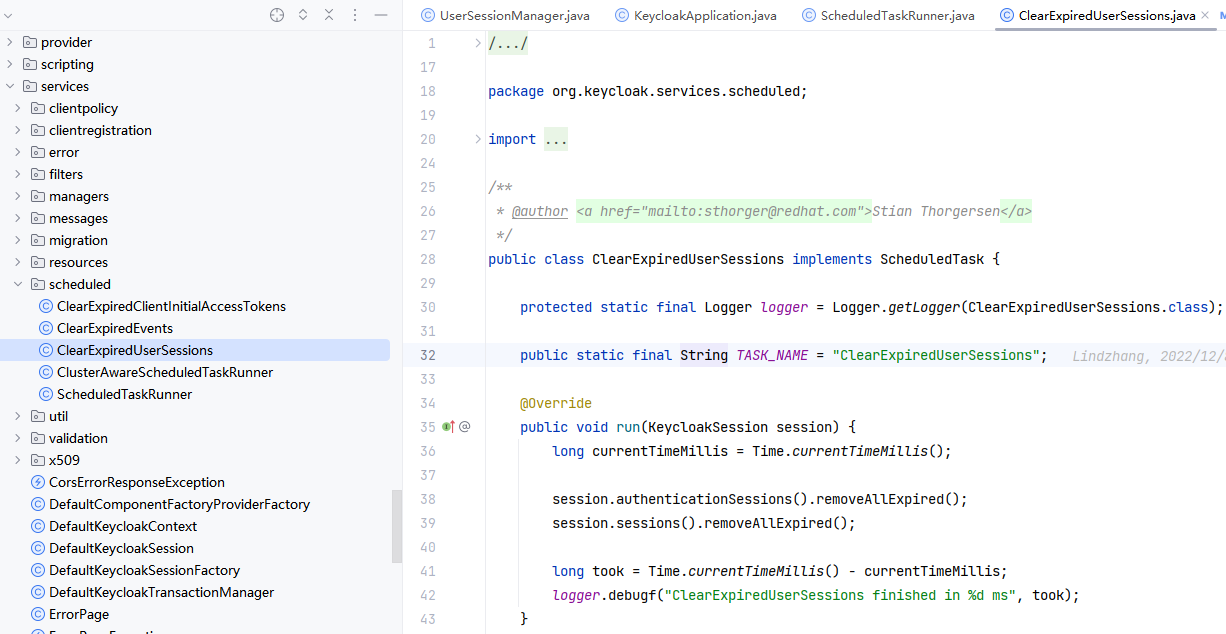Click the @Override annotation on line 34

556,403
